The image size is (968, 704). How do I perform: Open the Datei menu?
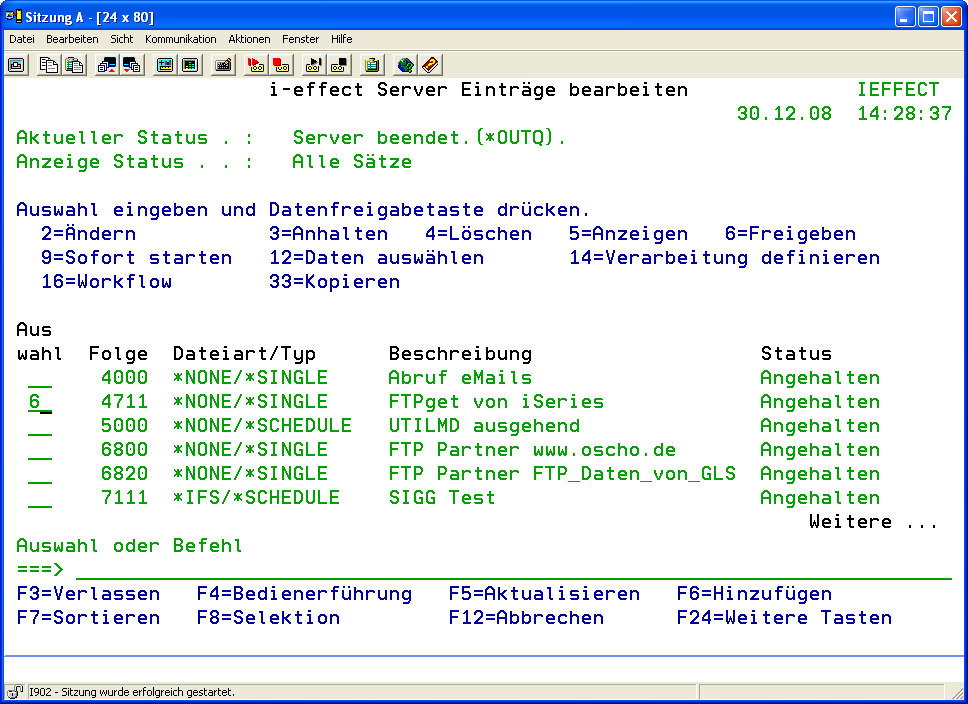point(22,39)
